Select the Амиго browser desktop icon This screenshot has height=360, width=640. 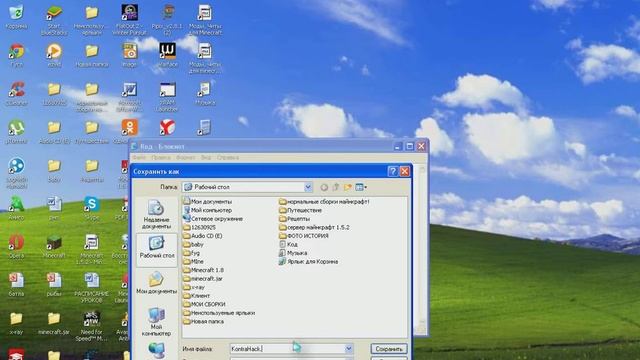(16, 208)
